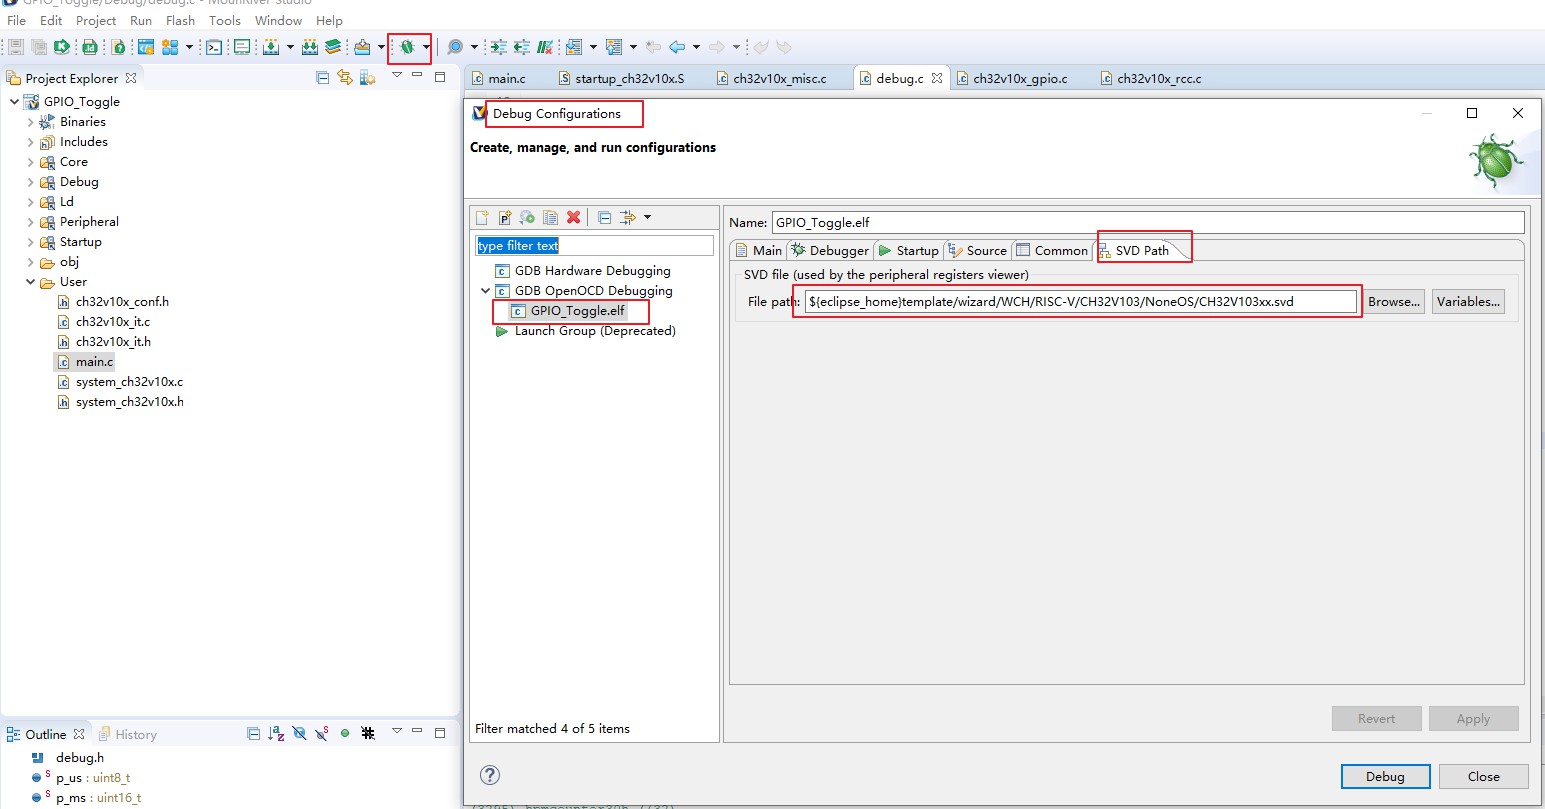Click the SVD File path field
Screen dimensions: 1545x809
click(1081, 301)
